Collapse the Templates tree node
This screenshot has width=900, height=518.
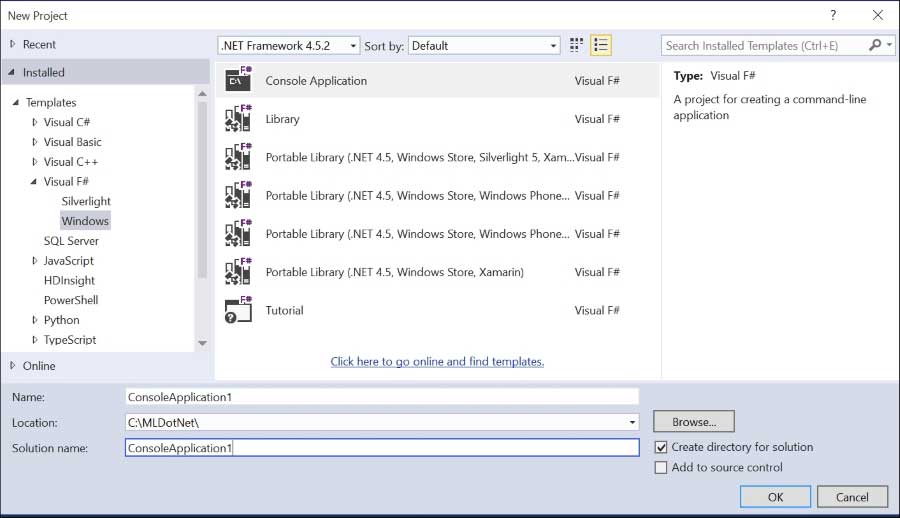pyautogui.click(x=15, y=102)
